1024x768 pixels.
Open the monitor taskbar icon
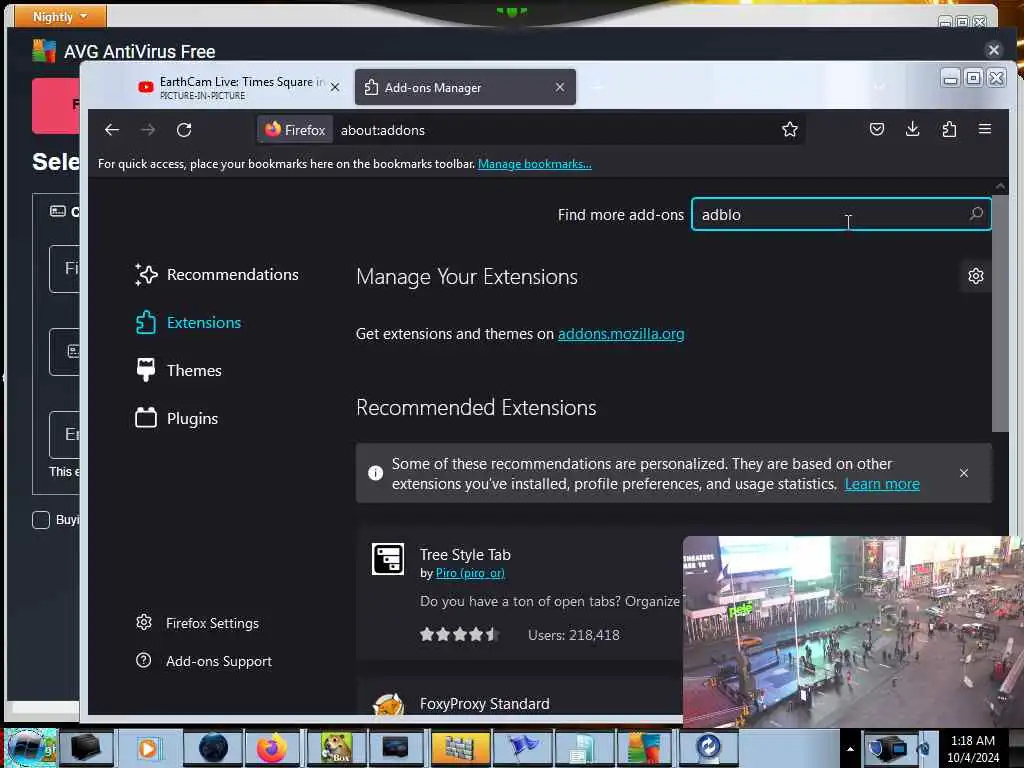click(x=396, y=748)
